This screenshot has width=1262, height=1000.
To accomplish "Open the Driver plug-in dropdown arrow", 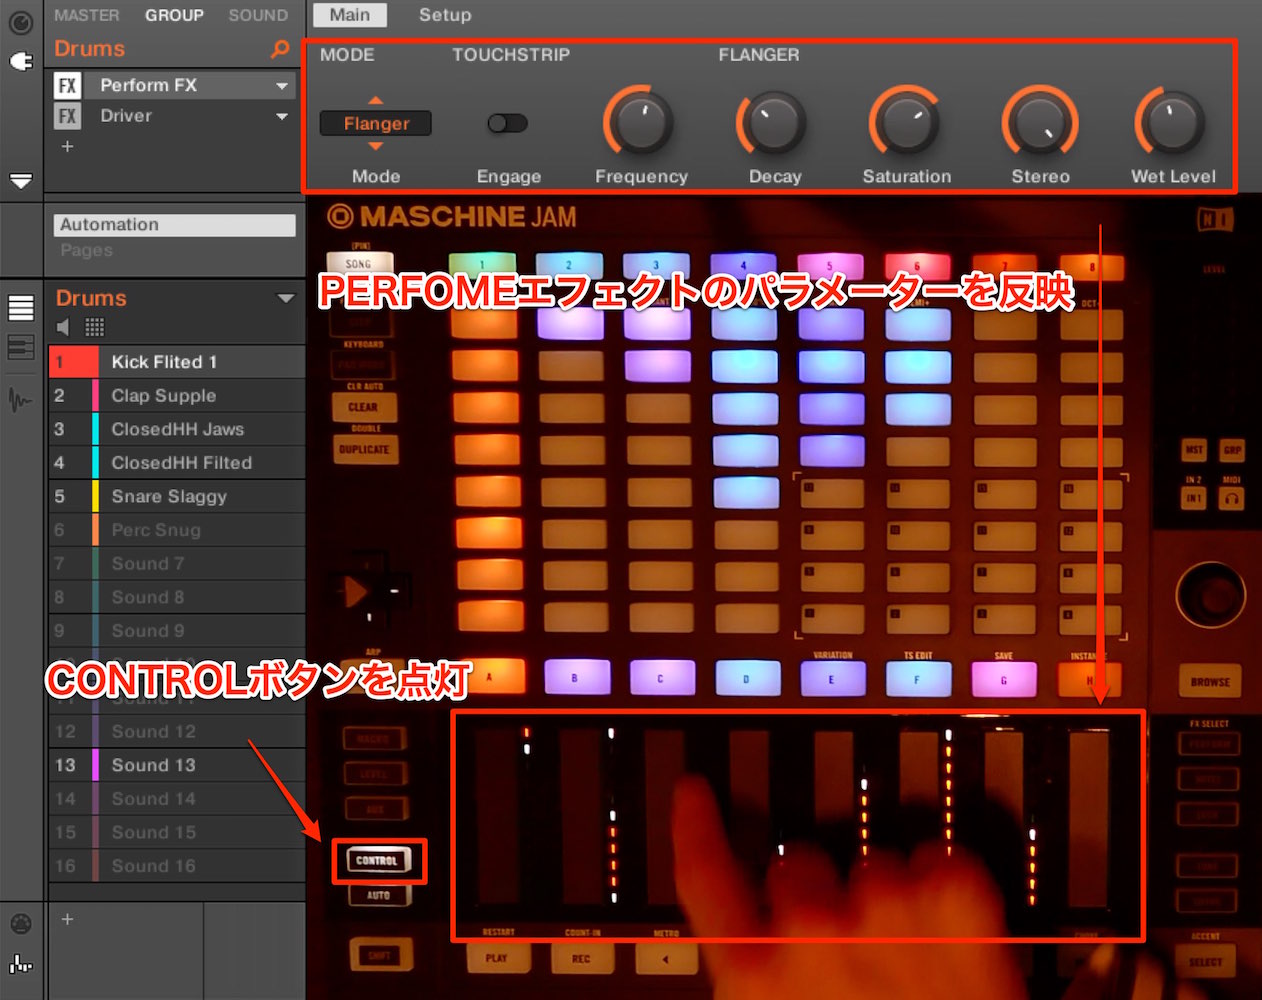I will coord(282,117).
